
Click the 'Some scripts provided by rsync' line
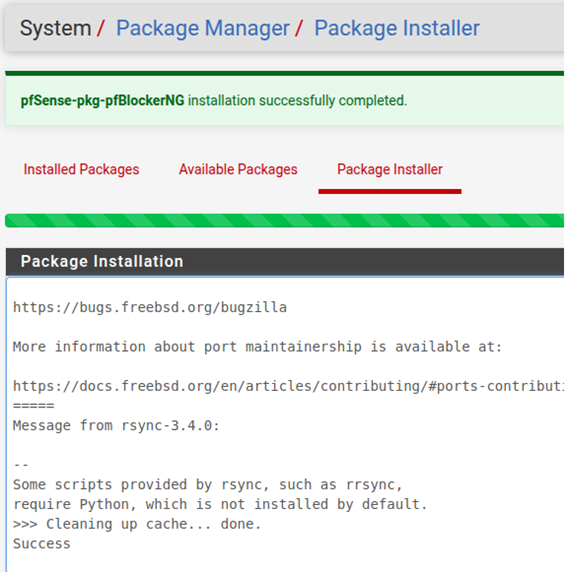pyautogui.click(x=208, y=485)
